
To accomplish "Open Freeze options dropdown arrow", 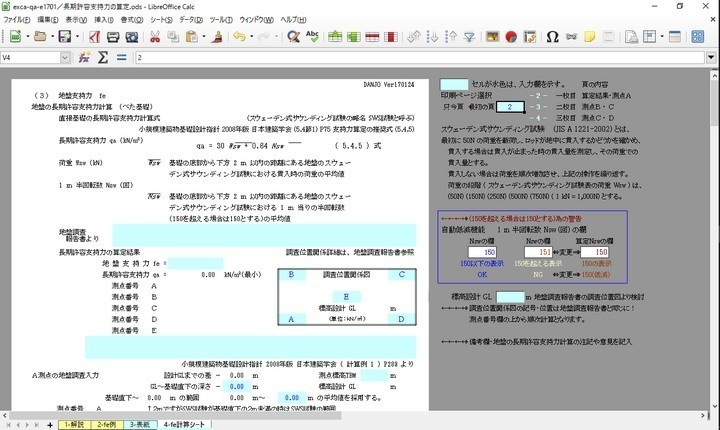I will (662, 37).
